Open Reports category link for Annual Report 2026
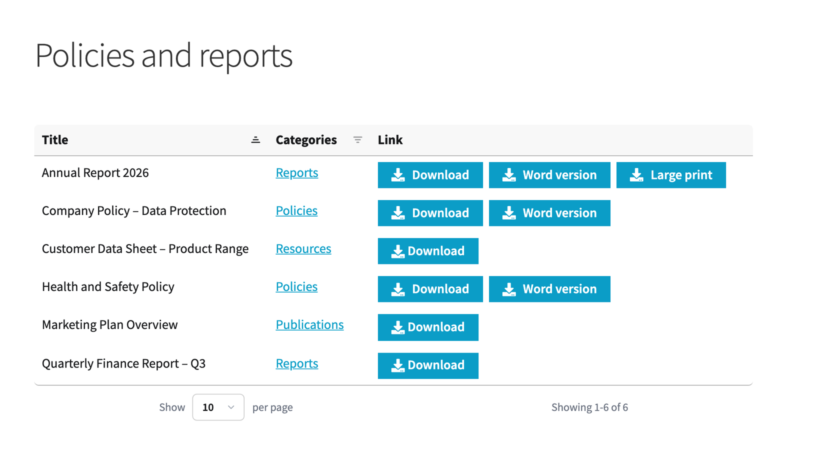This screenshot has height=462, width=820. click(297, 173)
